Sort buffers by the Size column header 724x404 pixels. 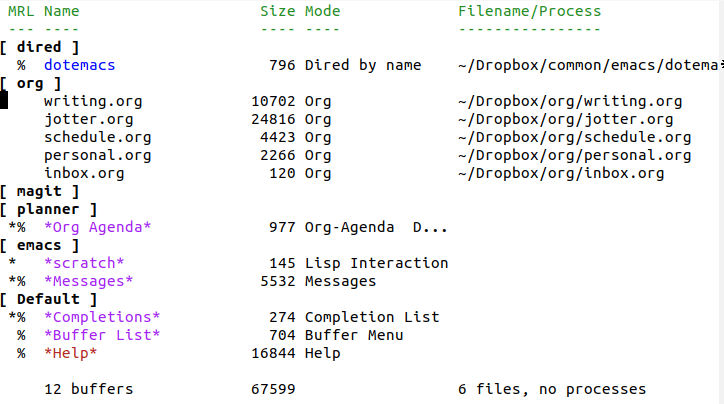(x=277, y=11)
